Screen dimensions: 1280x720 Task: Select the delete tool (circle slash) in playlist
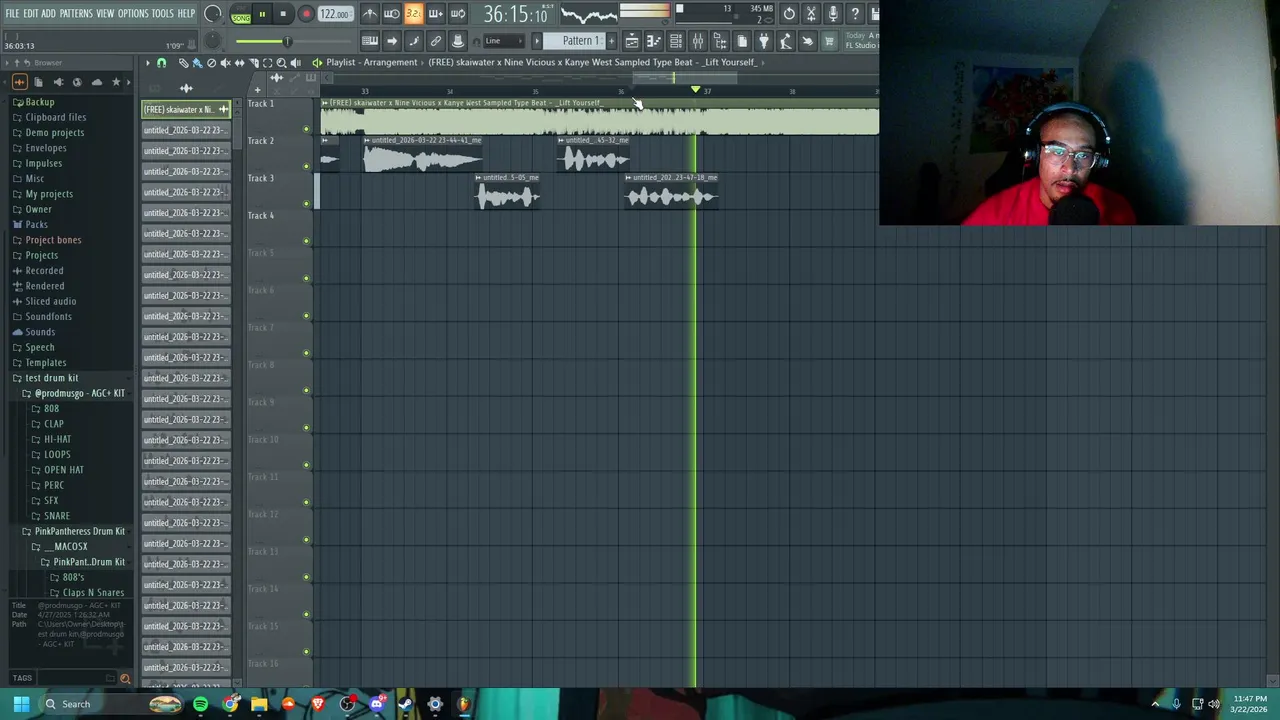click(211, 63)
